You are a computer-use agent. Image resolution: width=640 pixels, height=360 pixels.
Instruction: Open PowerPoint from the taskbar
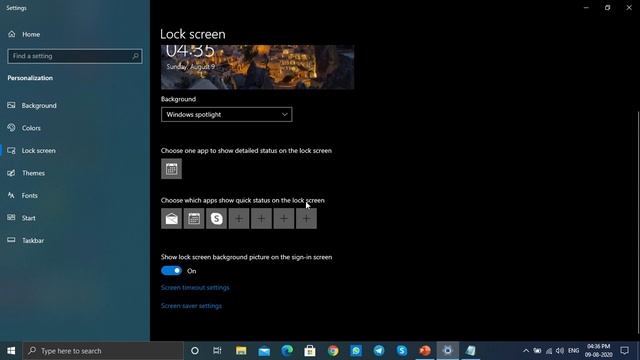coord(425,351)
